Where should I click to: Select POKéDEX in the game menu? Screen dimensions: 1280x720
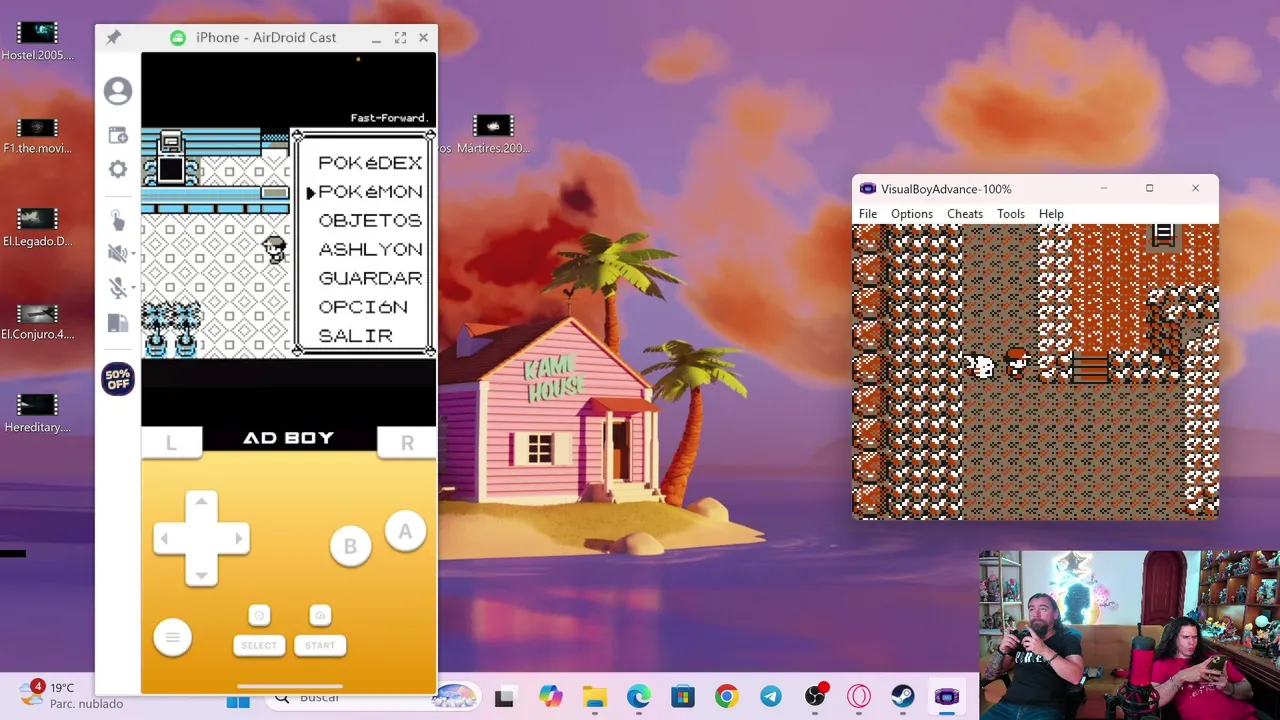pos(370,162)
